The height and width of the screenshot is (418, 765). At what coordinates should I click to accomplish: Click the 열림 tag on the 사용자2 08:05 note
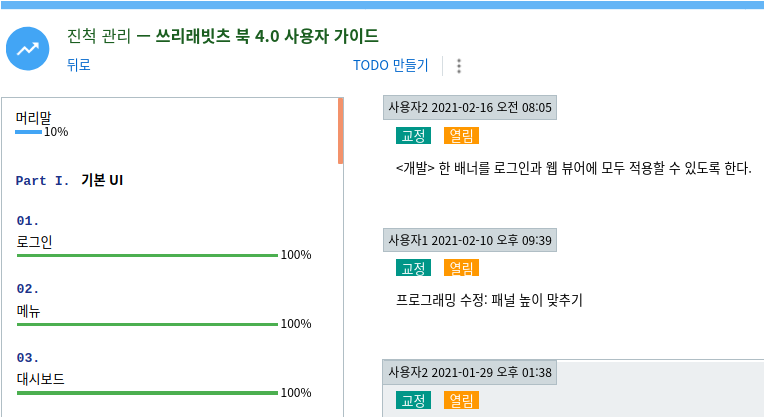coord(461,135)
